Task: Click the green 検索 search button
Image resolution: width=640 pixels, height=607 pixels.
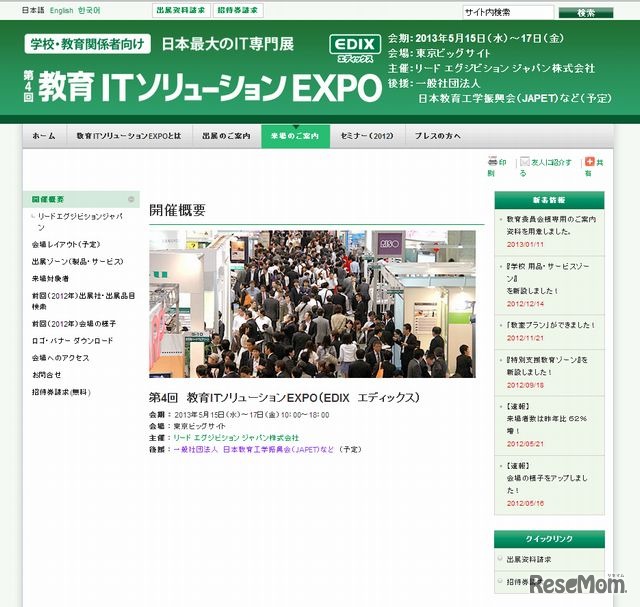Action: pos(586,13)
